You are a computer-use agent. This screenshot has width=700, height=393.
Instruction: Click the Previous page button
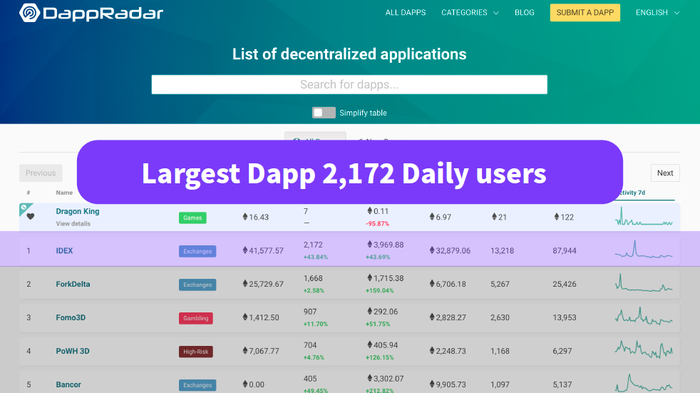pos(41,173)
